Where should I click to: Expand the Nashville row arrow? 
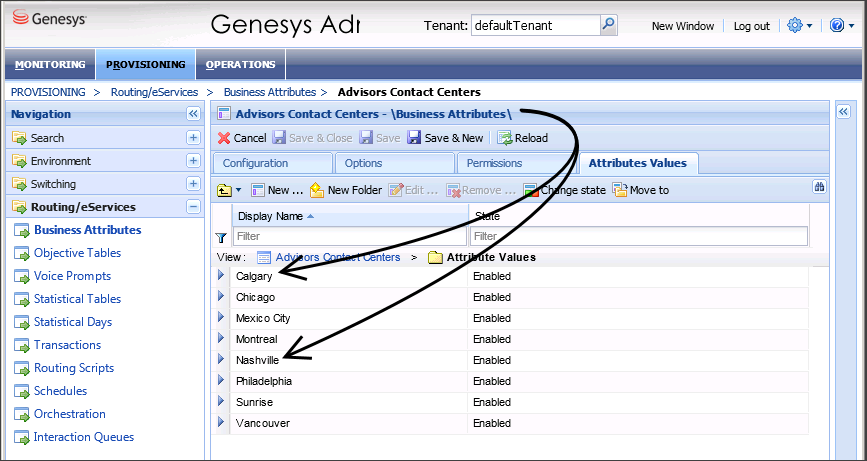(x=221, y=359)
